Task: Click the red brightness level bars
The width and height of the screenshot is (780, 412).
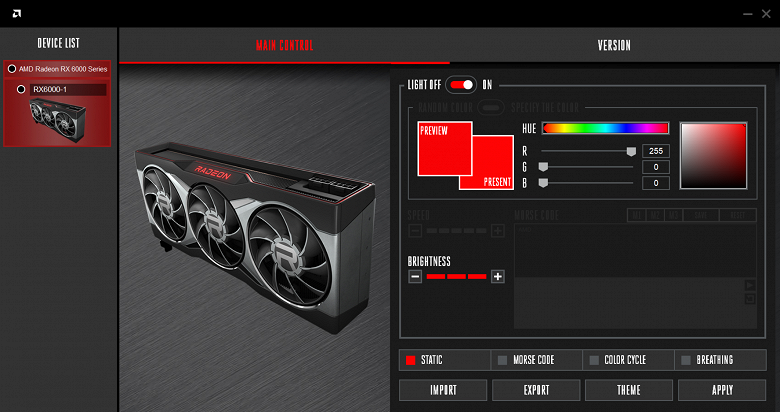Action: pos(456,277)
